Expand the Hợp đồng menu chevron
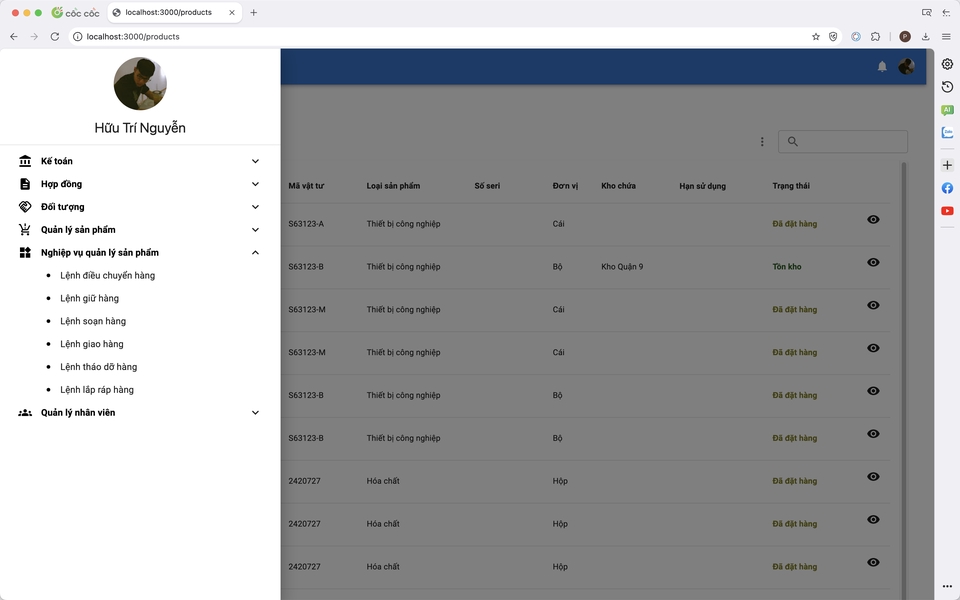Image resolution: width=960 pixels, height=600 pixels. click(255, 184)
